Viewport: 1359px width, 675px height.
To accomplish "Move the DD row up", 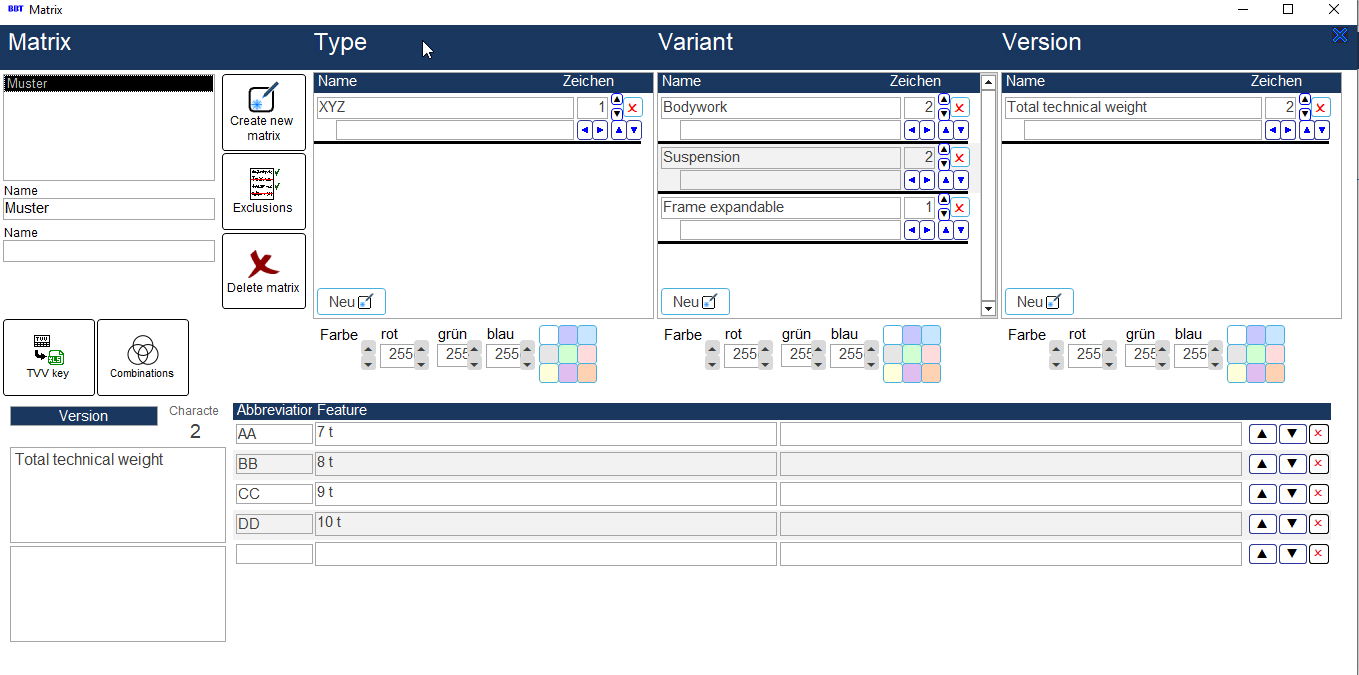I will point(1263,524).
